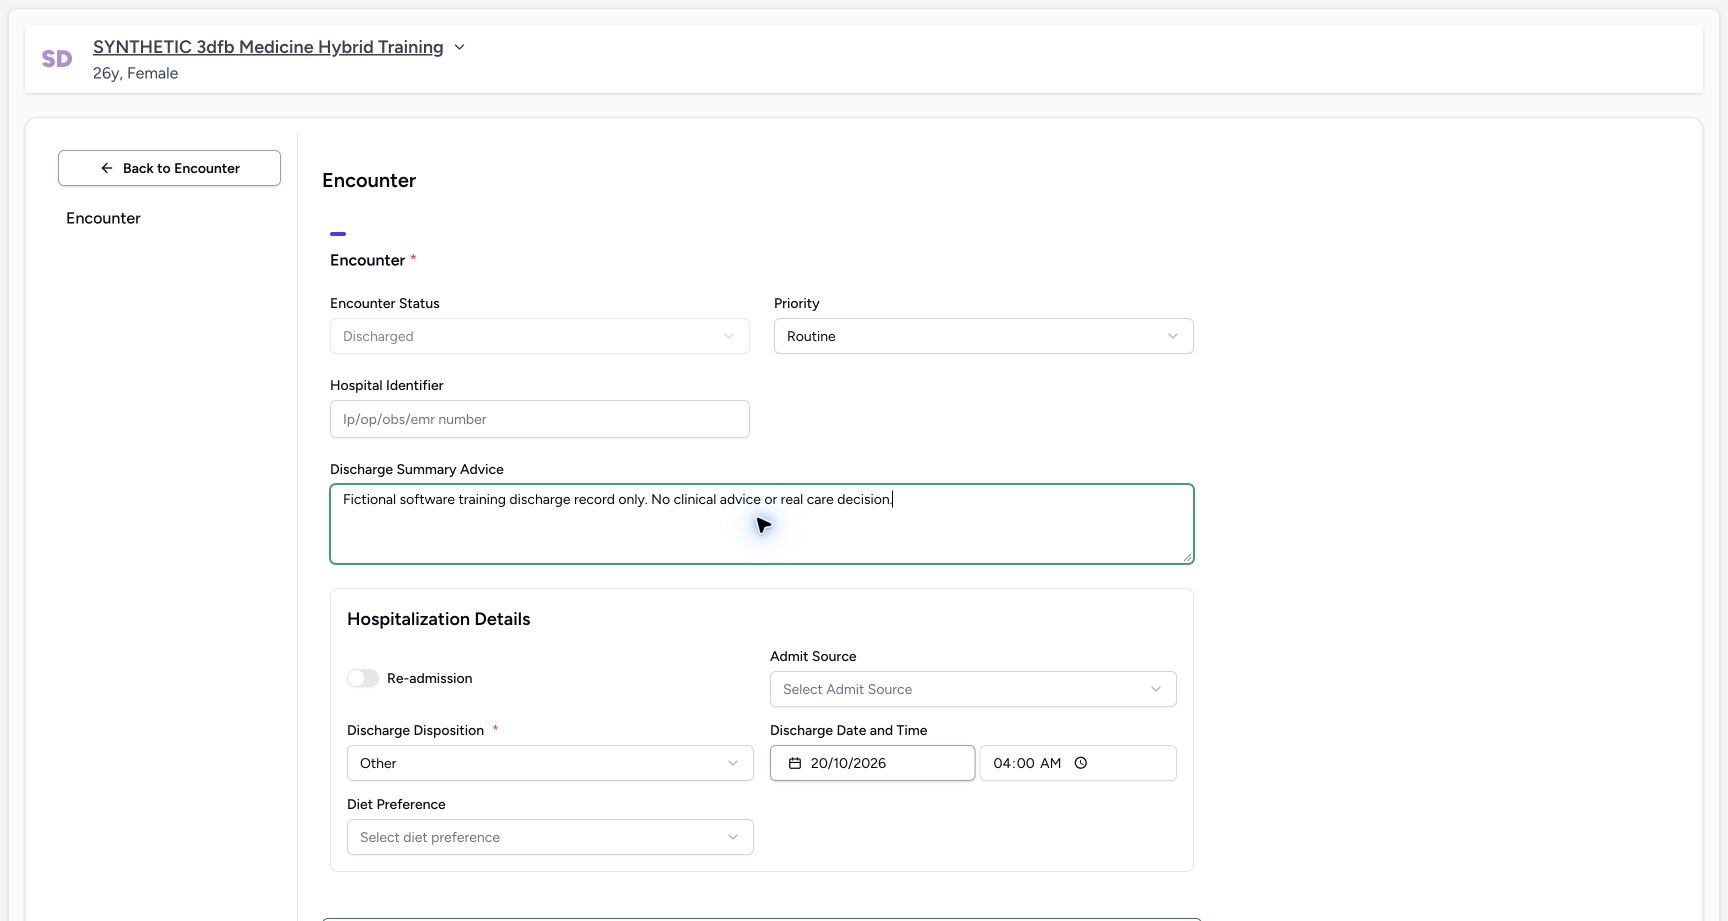Click the '26y, Female' patient text
Image resolution: width=1728 pixels, height=921 pixels.
pyautogui.click(x=136, y=73)
